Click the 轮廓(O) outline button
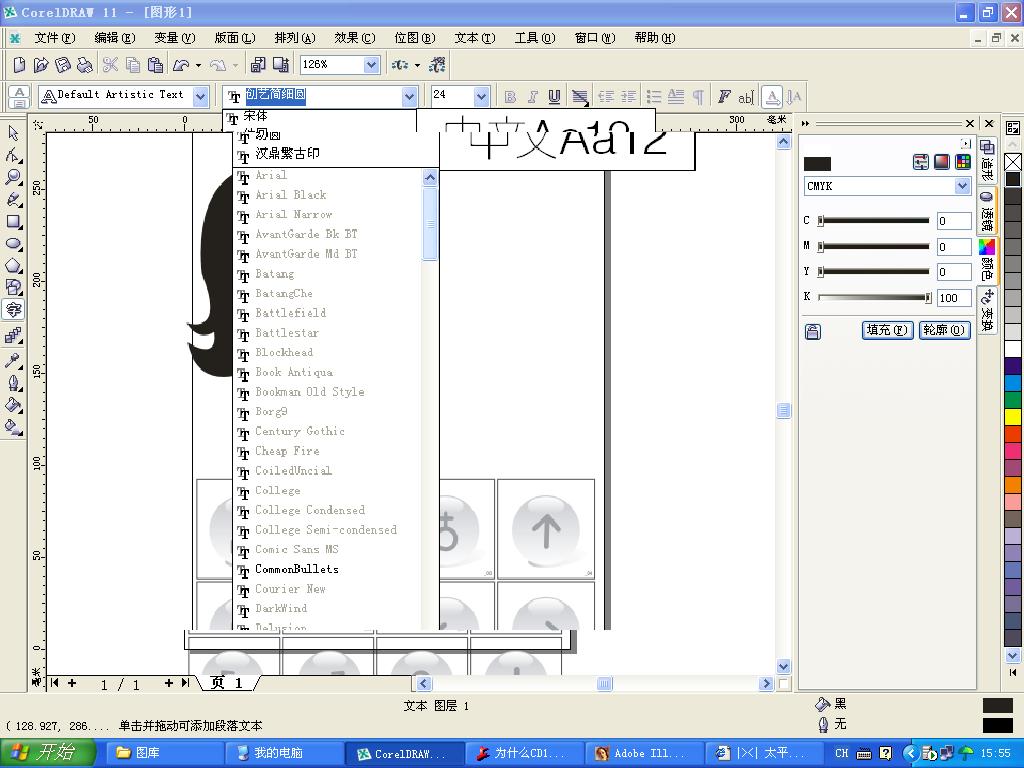The height and width of the screenshot is (768, 1024). [944, 330]
